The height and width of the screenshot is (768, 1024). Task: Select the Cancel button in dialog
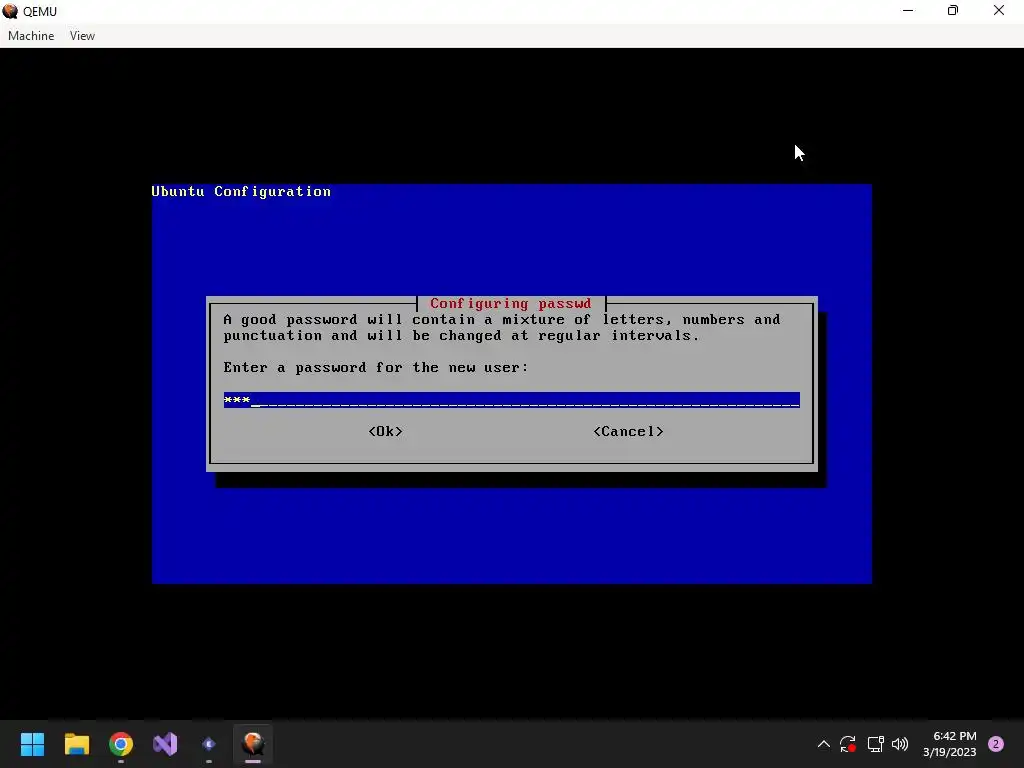[x=628, y=432]
